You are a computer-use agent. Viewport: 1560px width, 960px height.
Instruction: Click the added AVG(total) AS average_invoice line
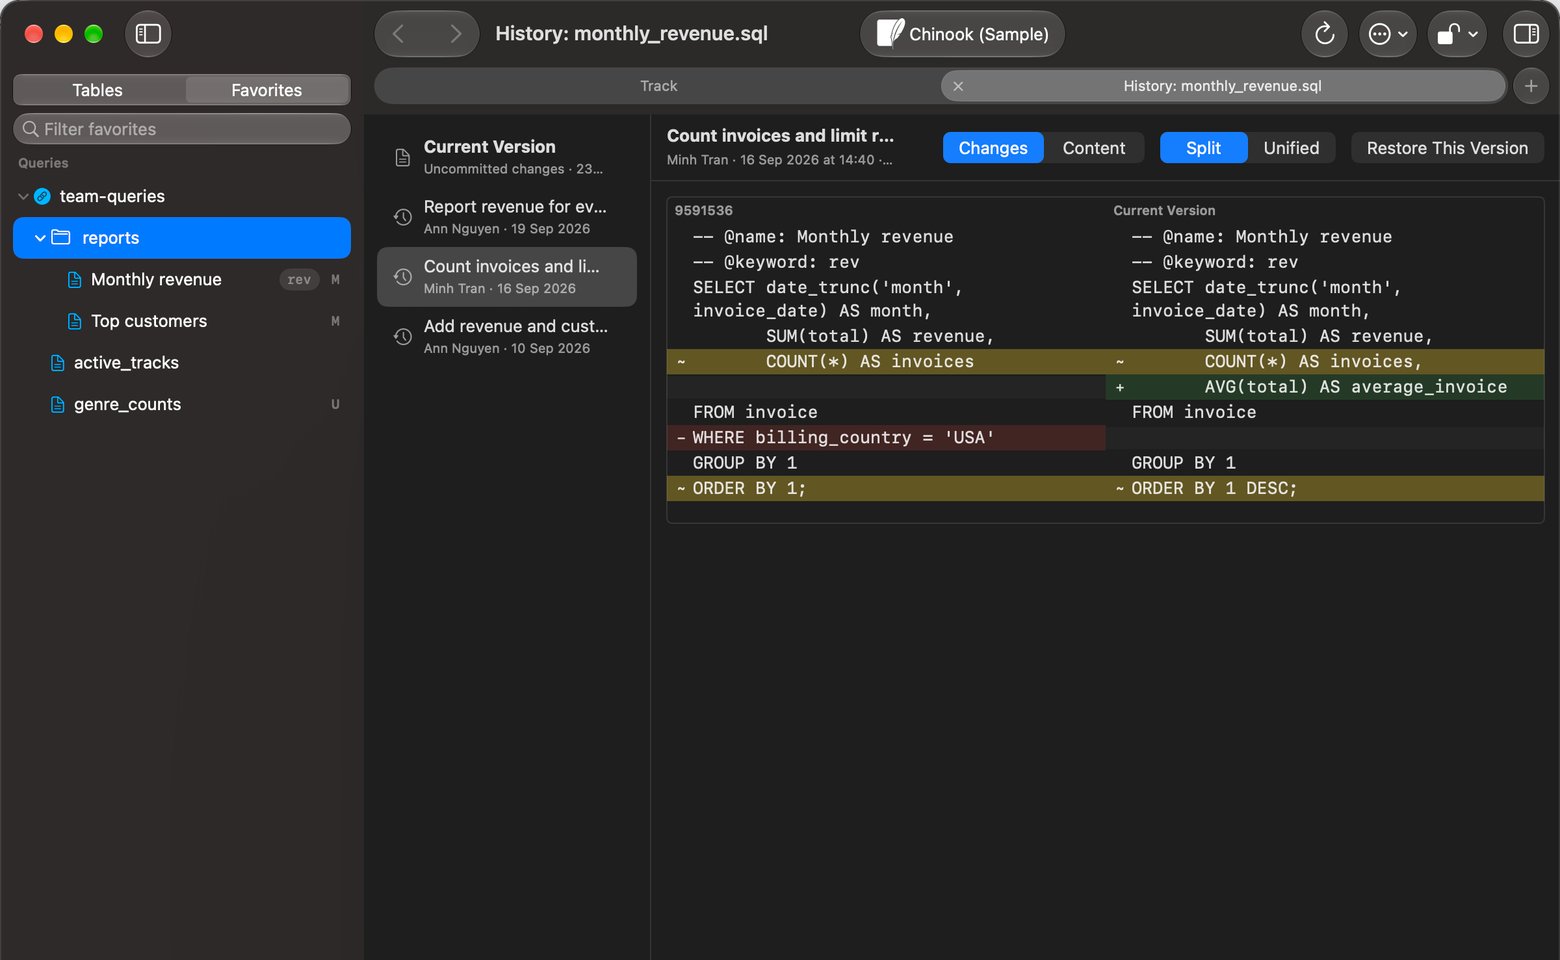pos(1325,387)
